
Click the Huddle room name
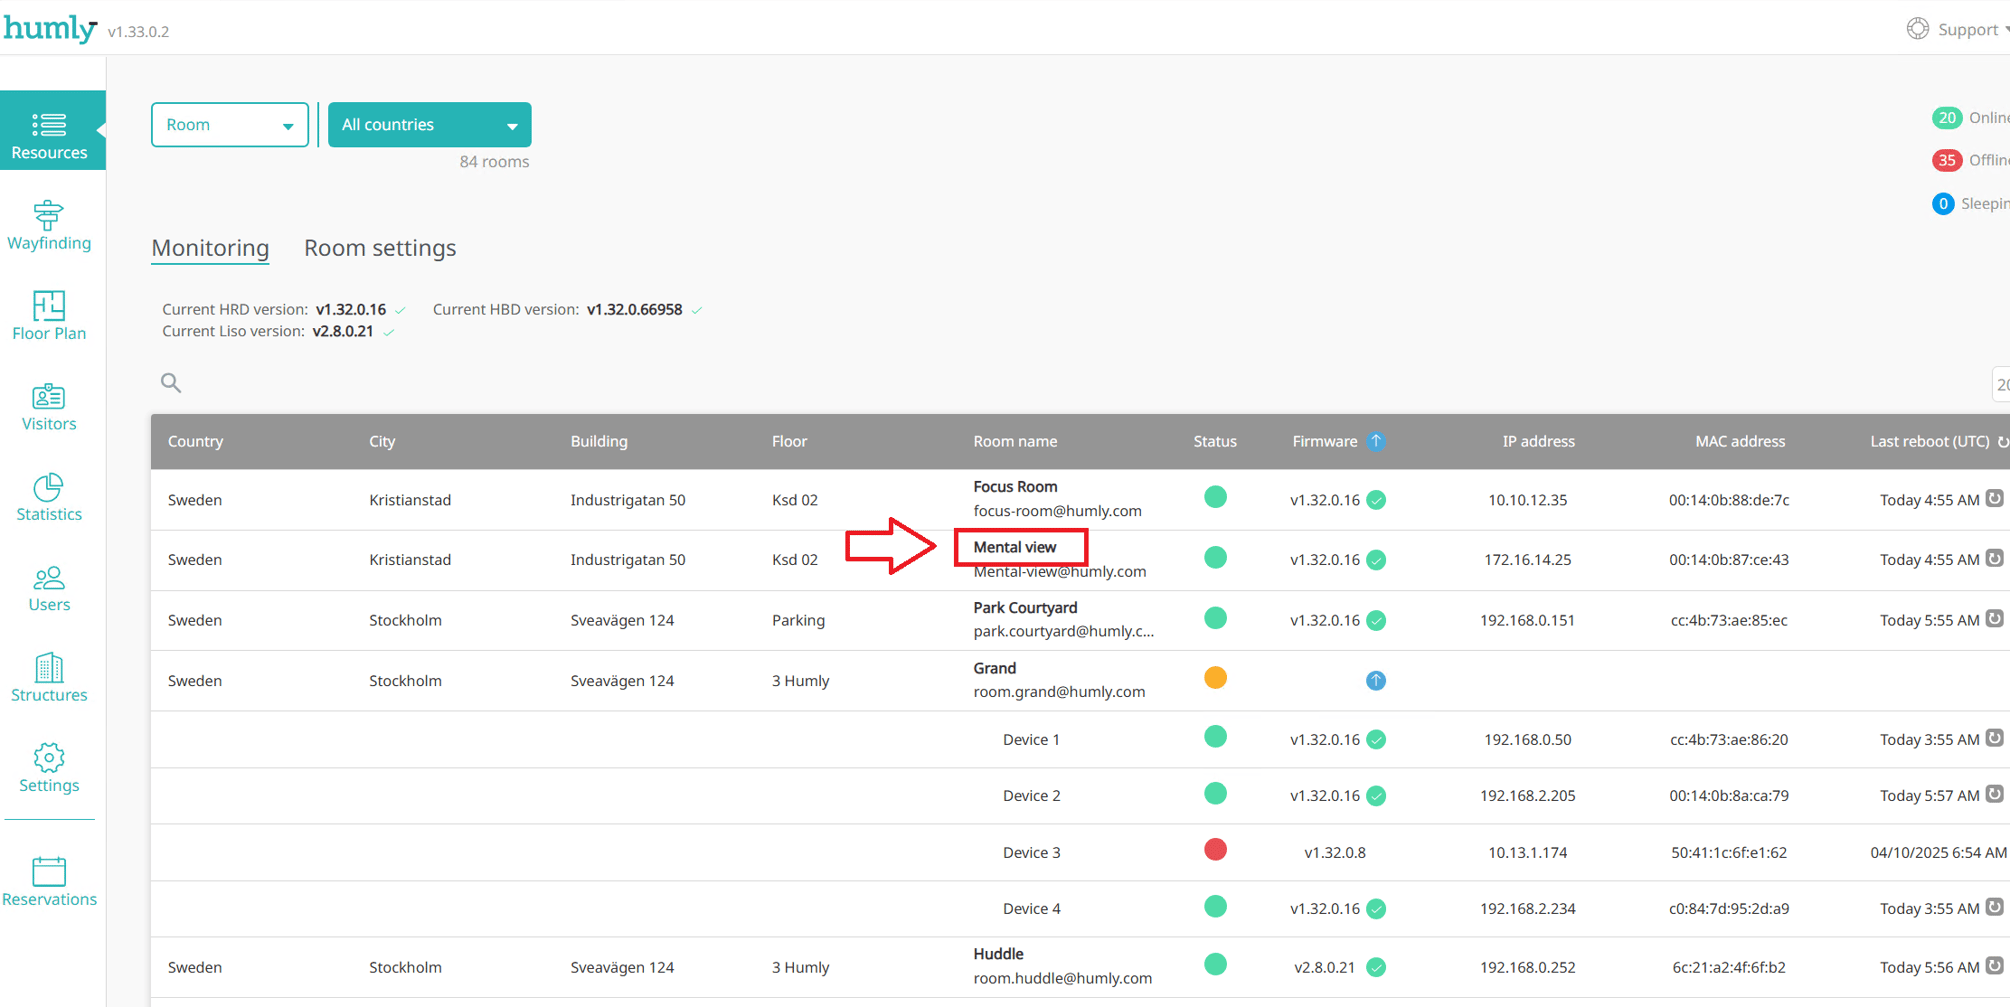[x=998, y=954]
